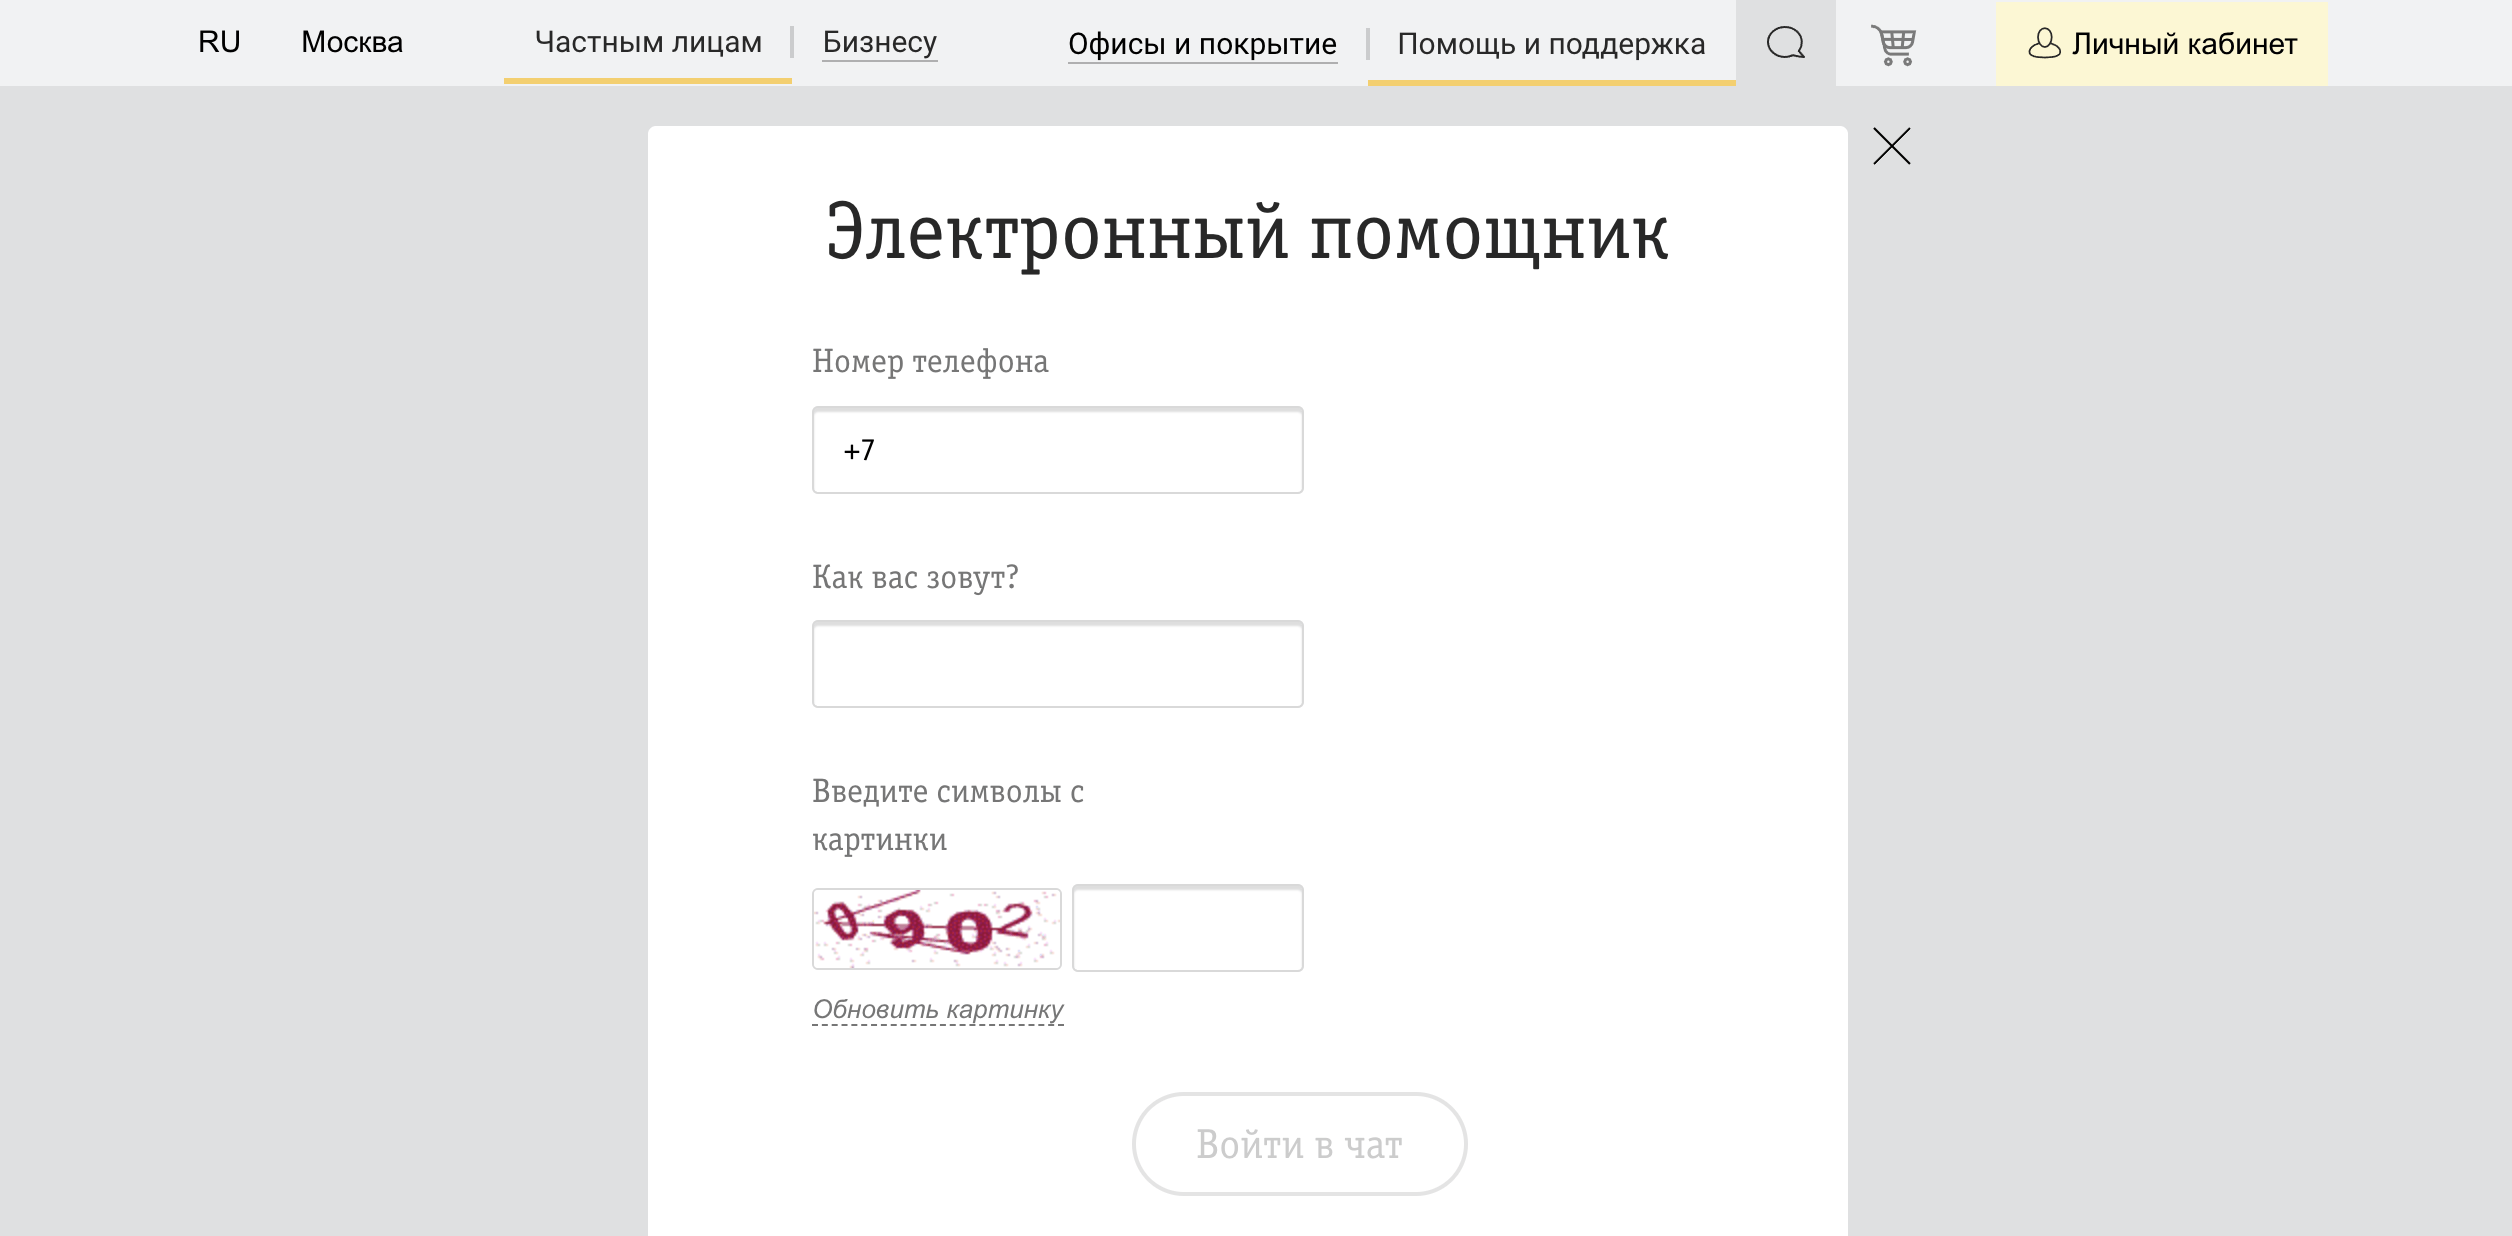
Task: Refresh the captcha via Обновить картинку
Action: (x=938, y=1010)
